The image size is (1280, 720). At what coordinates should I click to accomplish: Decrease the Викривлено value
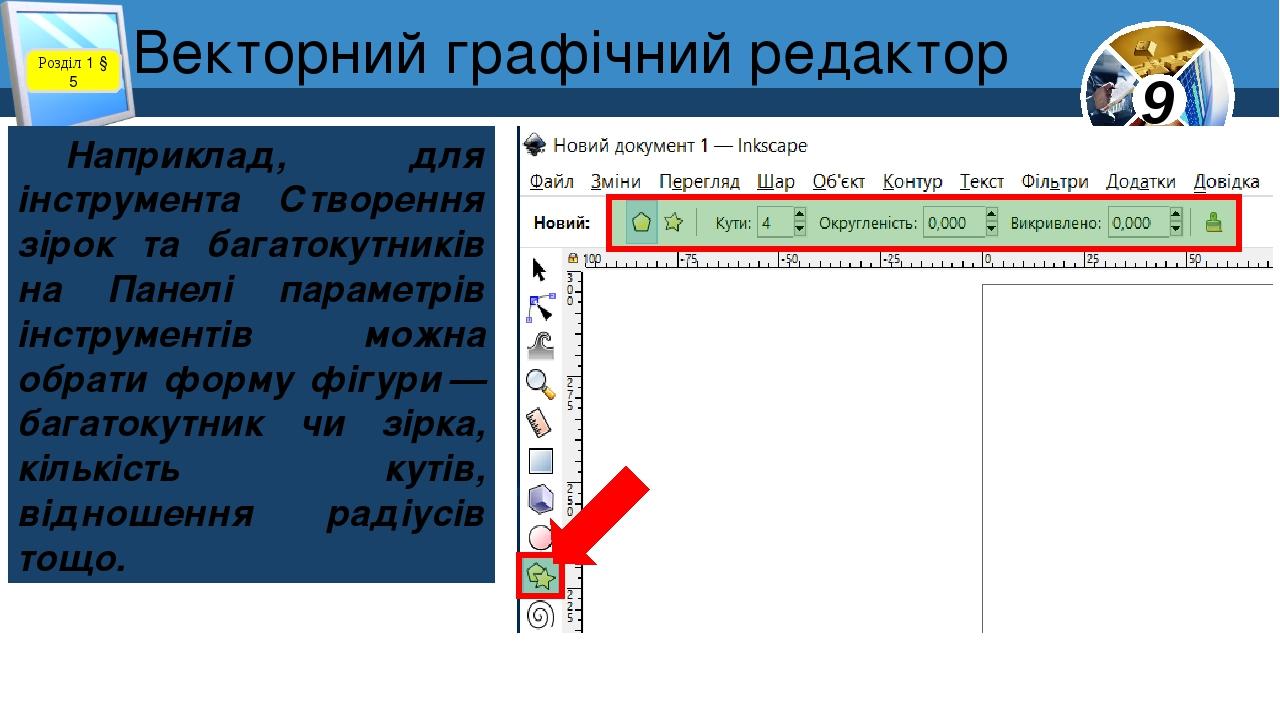(x=1176, y=230)
